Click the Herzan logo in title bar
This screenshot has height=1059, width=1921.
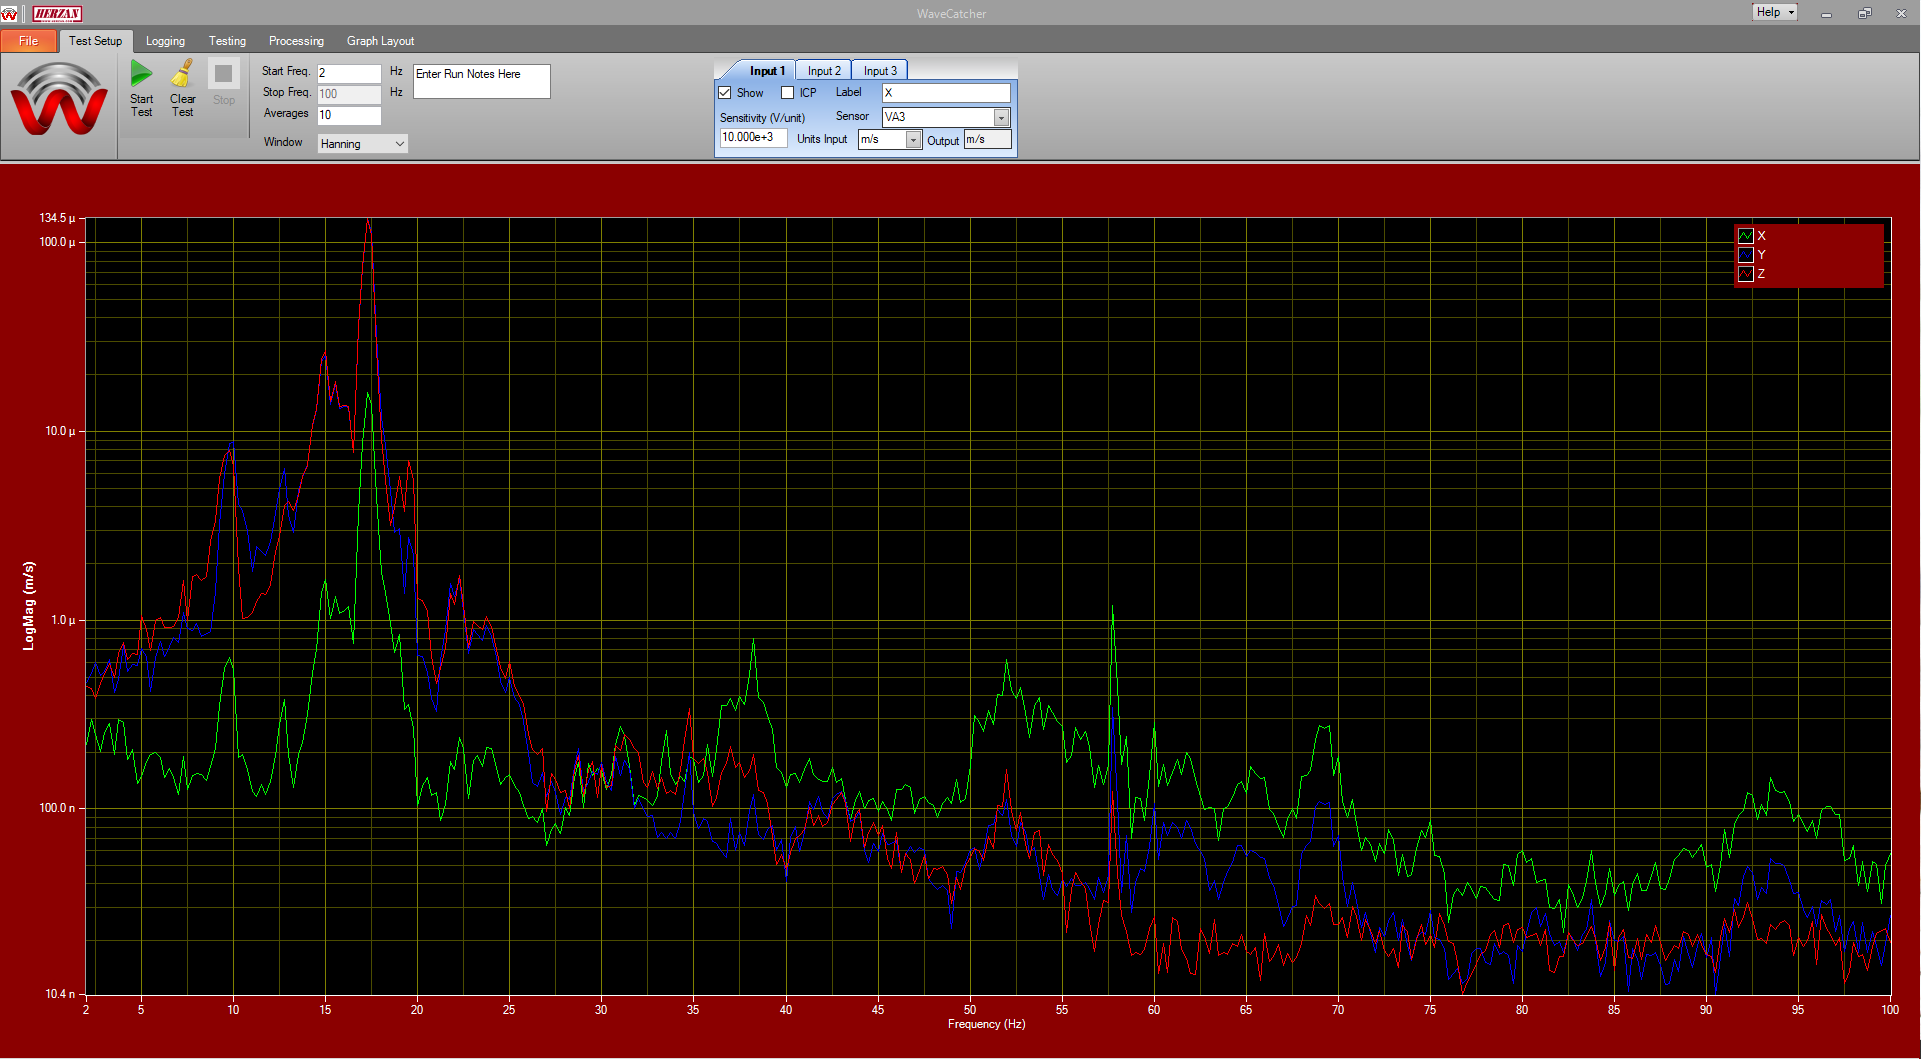click(x=57, y=13)
